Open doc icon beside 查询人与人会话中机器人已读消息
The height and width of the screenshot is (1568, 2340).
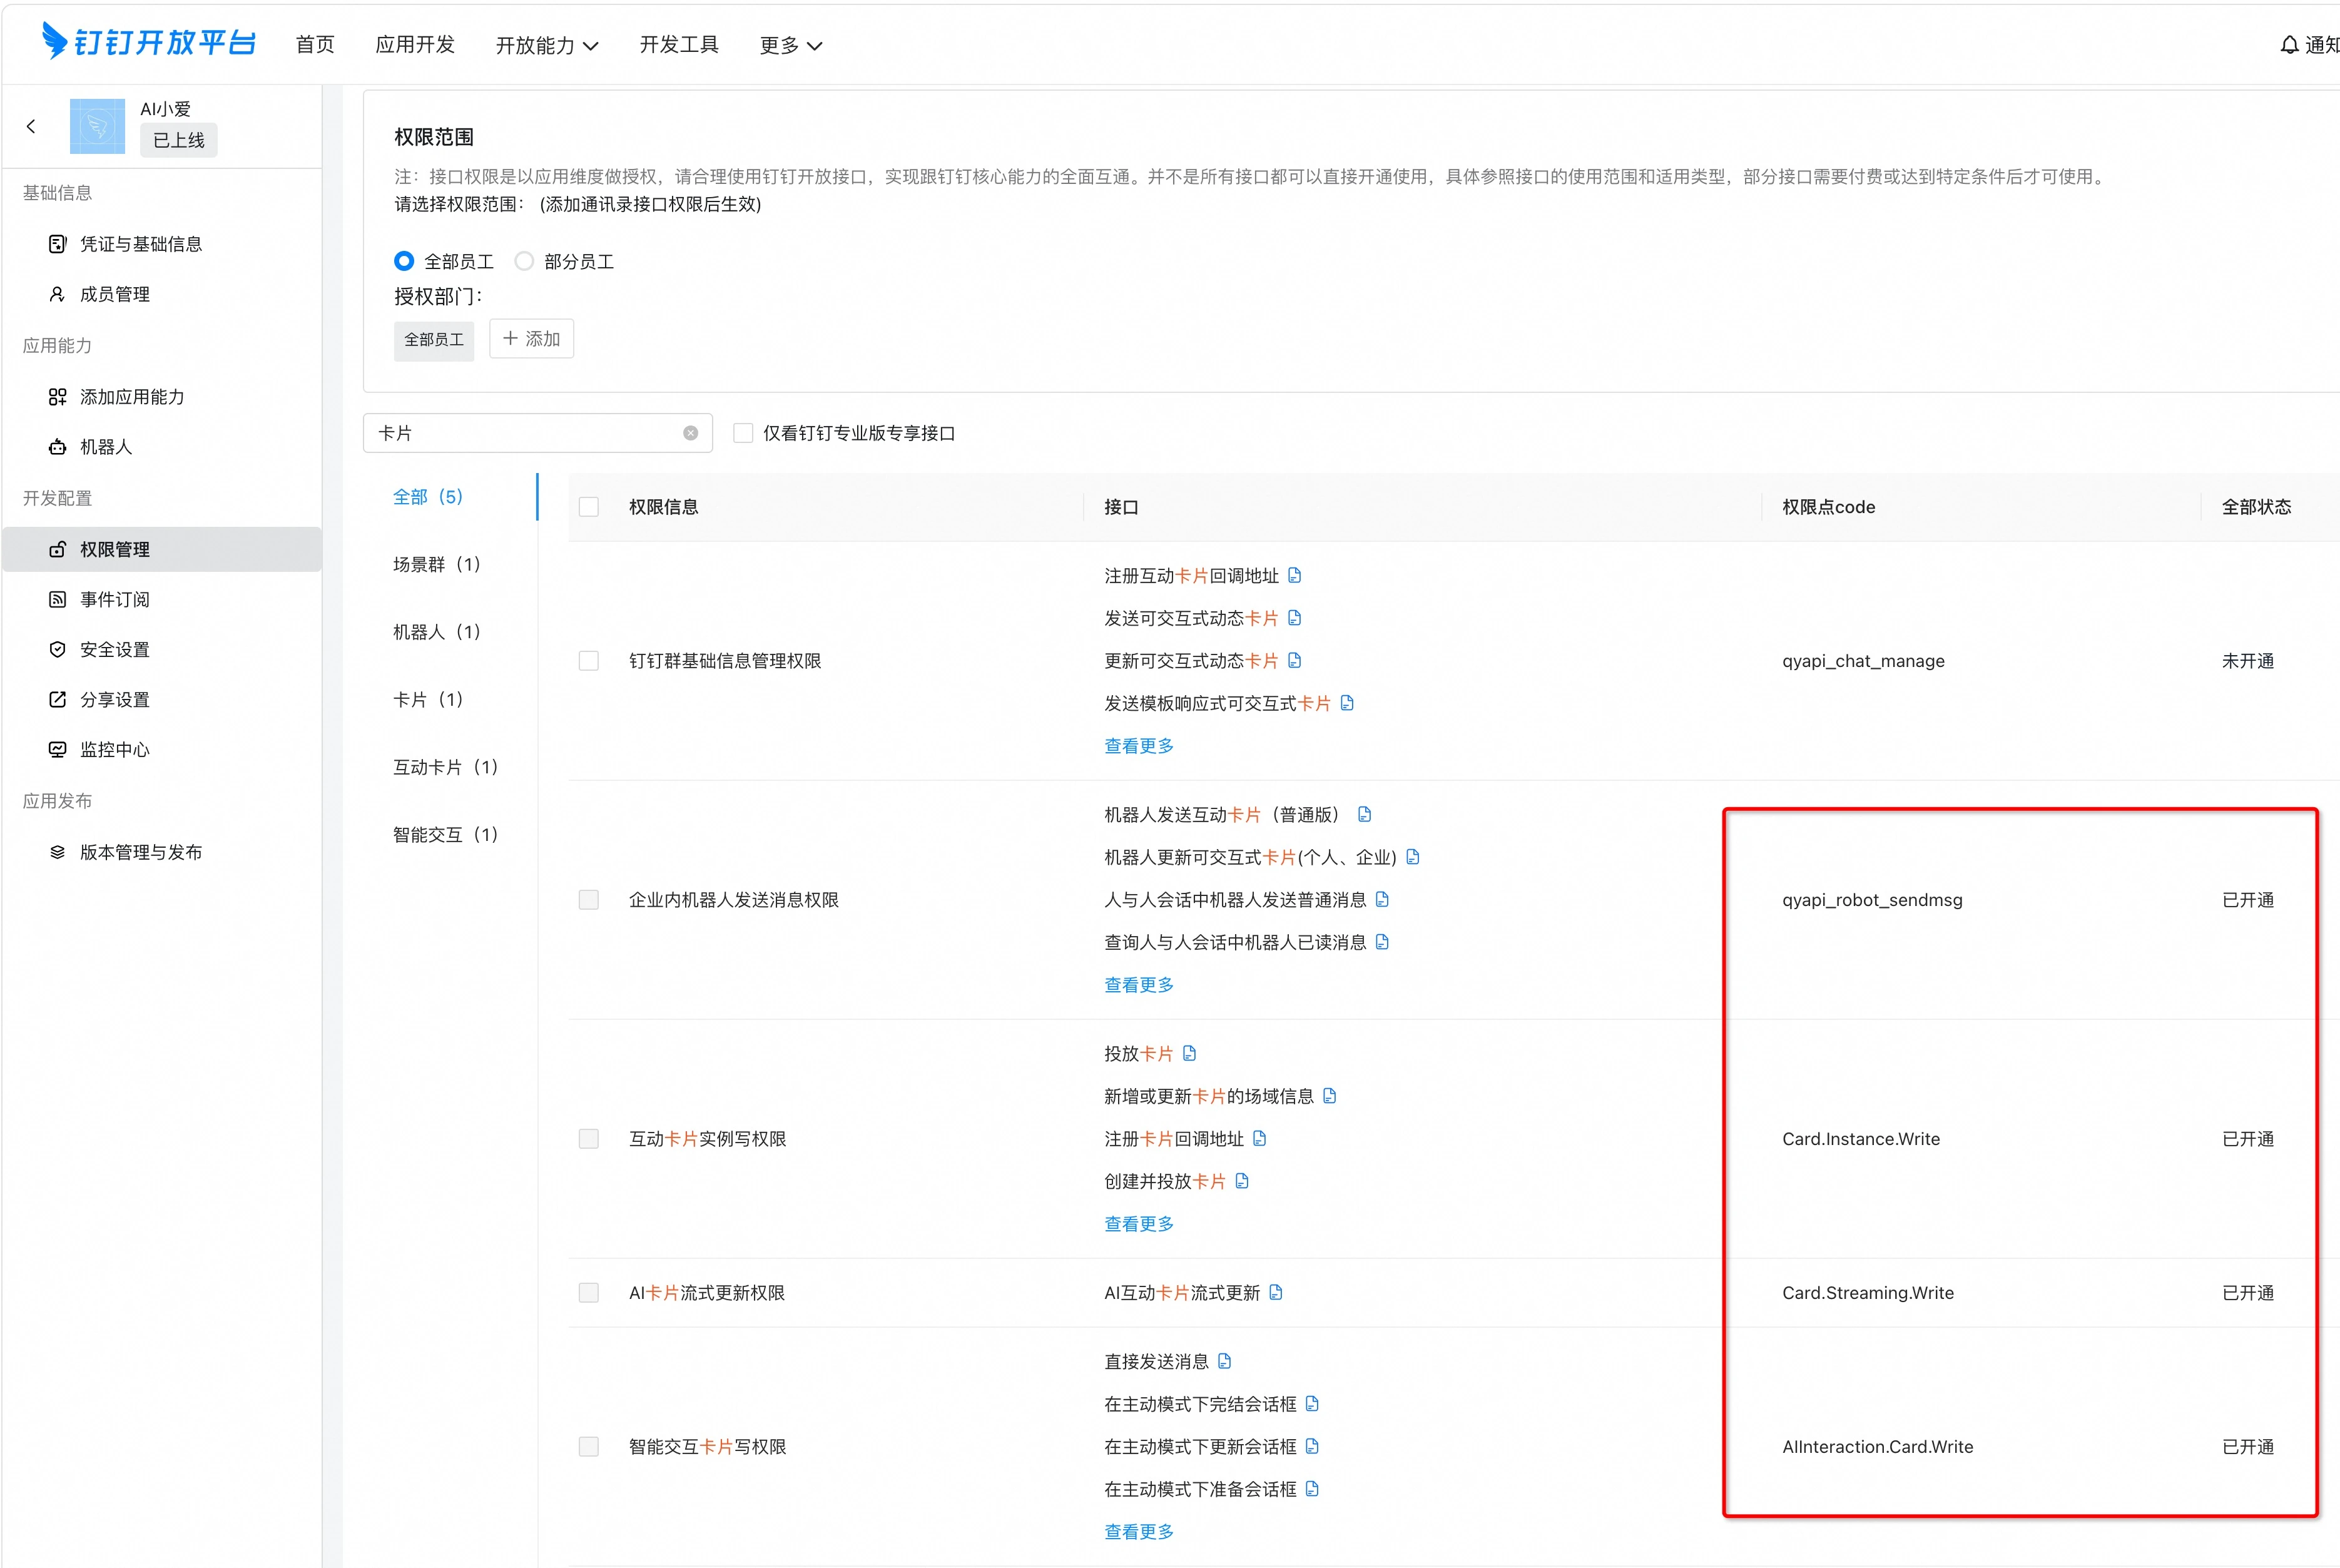click(1382, 942)
